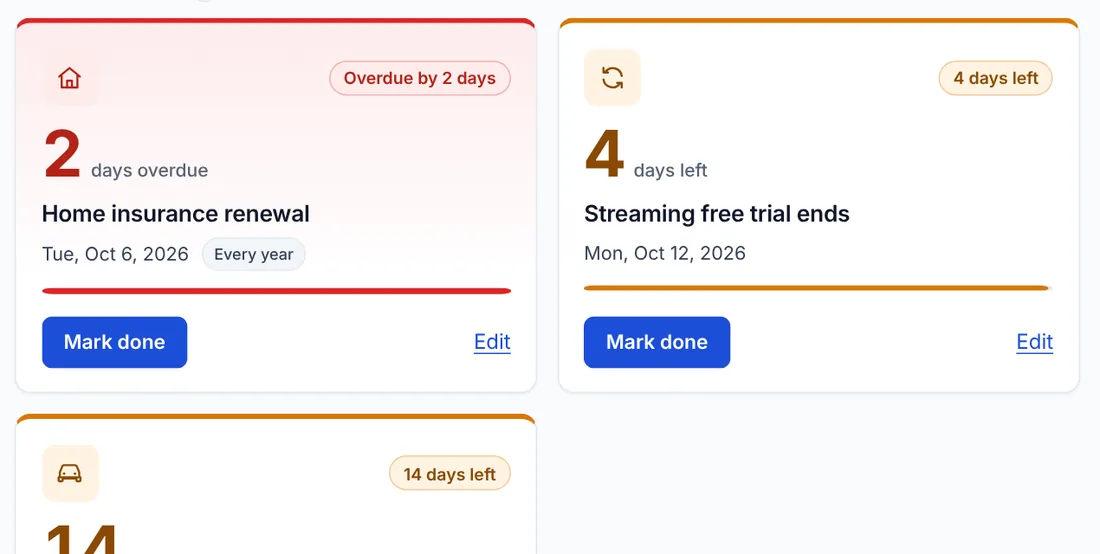The image size is (1100, 554).
Task: Click the Overdue by 2 days badge
Action: (x=420, y=78)
